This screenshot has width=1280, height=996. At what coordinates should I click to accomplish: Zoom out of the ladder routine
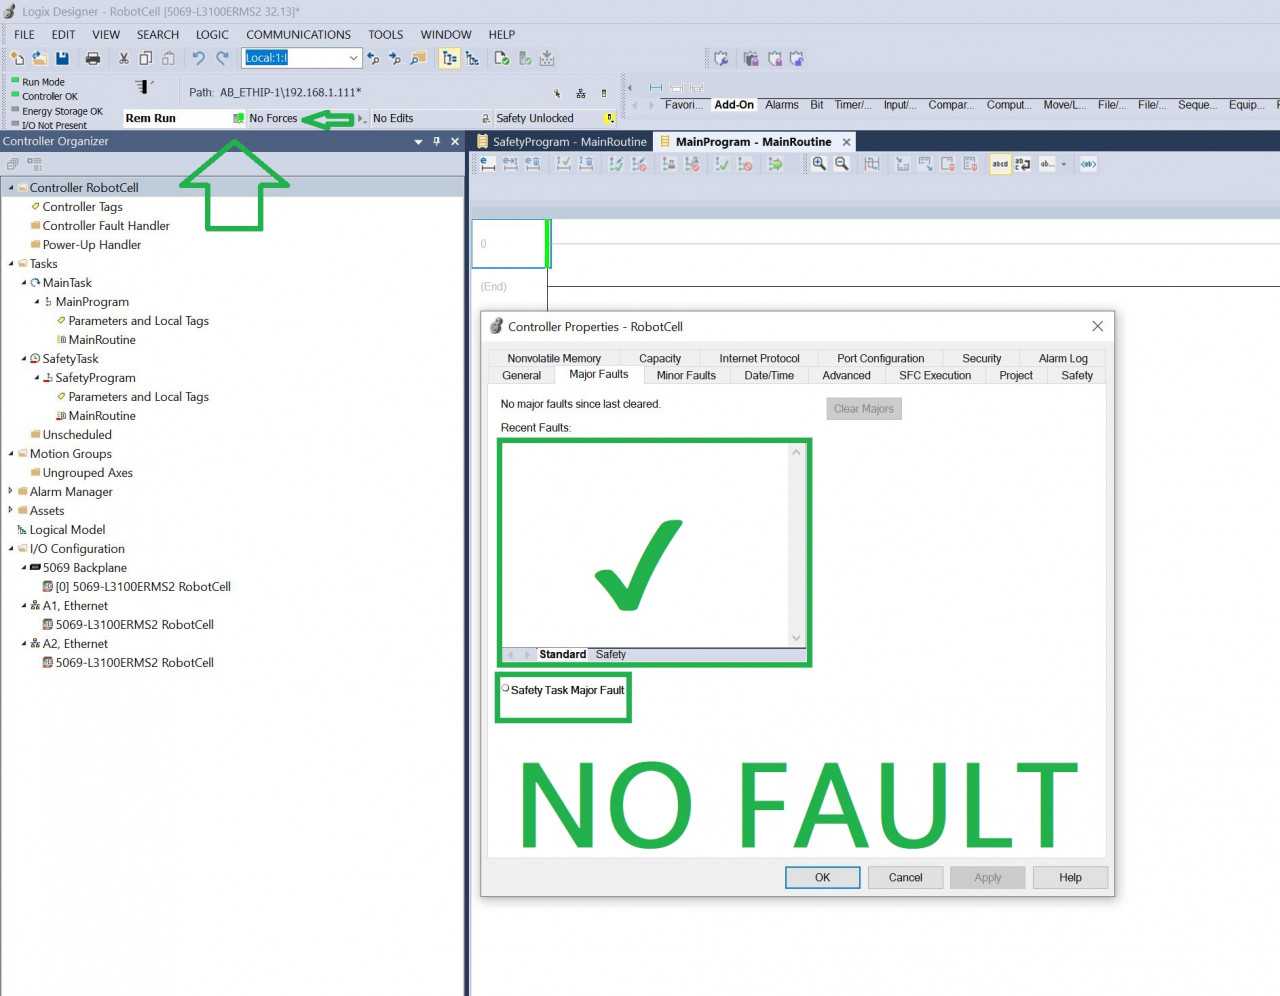tap(842, 164)
